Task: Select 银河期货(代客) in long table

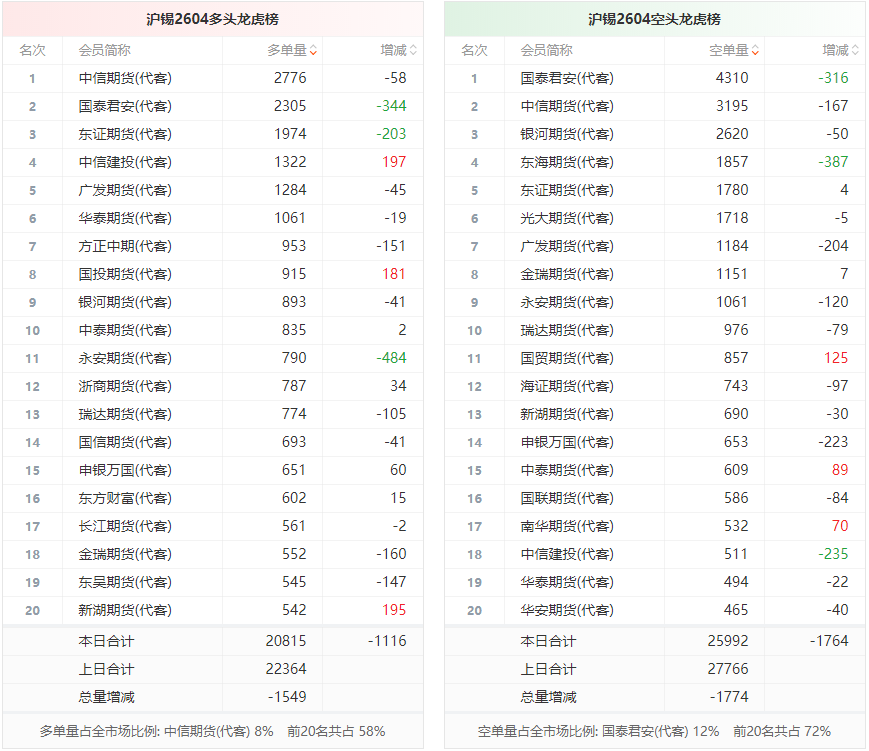Action: (x=125, y=302)
